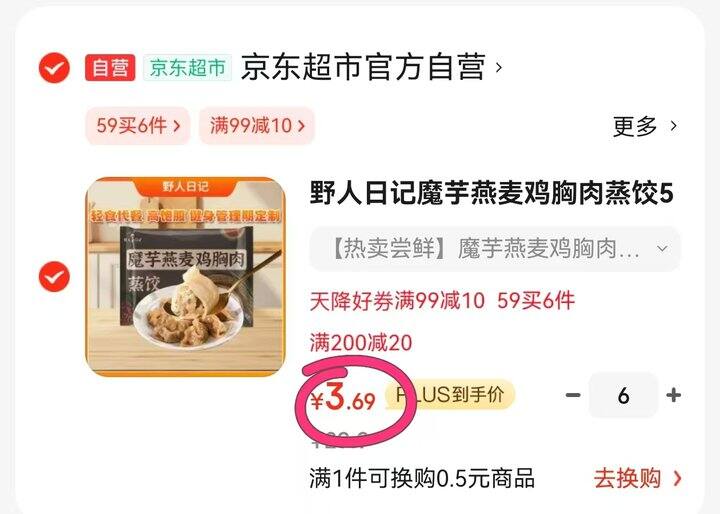Tap the 天降好券满99减10 promo text
This screenshot has width=720, height=514.
(x=397, y=301)
